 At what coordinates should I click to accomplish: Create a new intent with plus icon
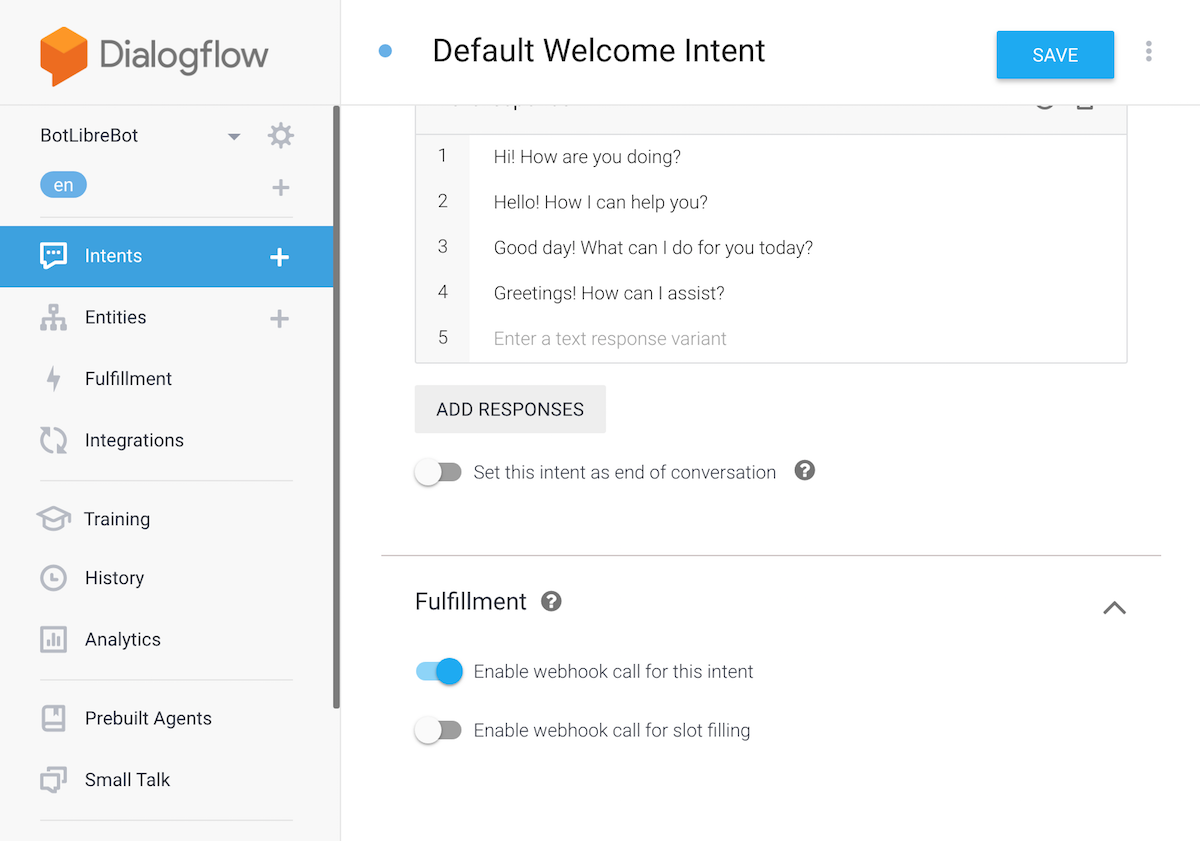(280, 257)
